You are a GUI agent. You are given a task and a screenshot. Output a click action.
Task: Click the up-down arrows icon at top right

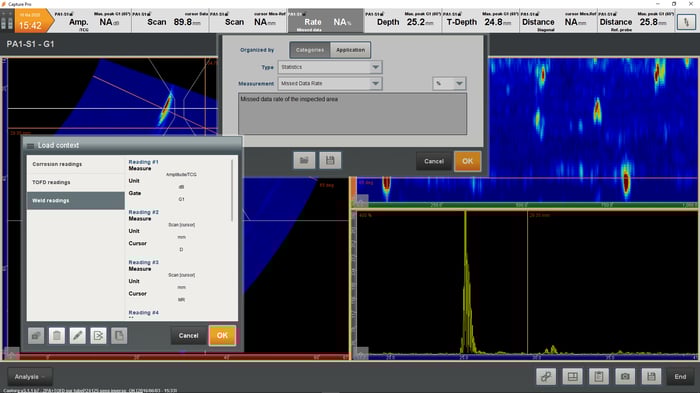pyautogui.click(x=686, y=21)
